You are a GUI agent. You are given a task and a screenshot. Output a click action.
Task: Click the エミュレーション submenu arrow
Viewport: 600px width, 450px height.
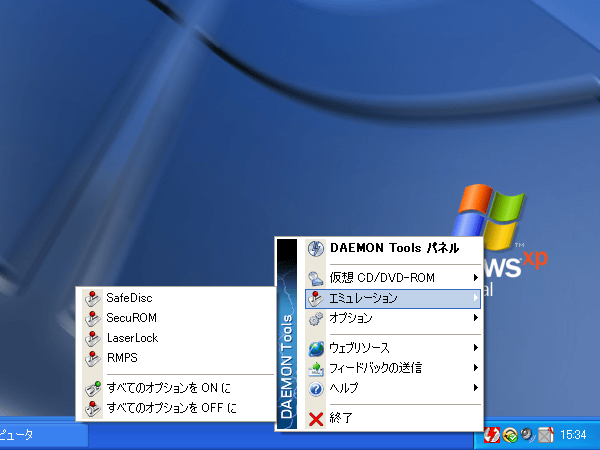point(476,297)
